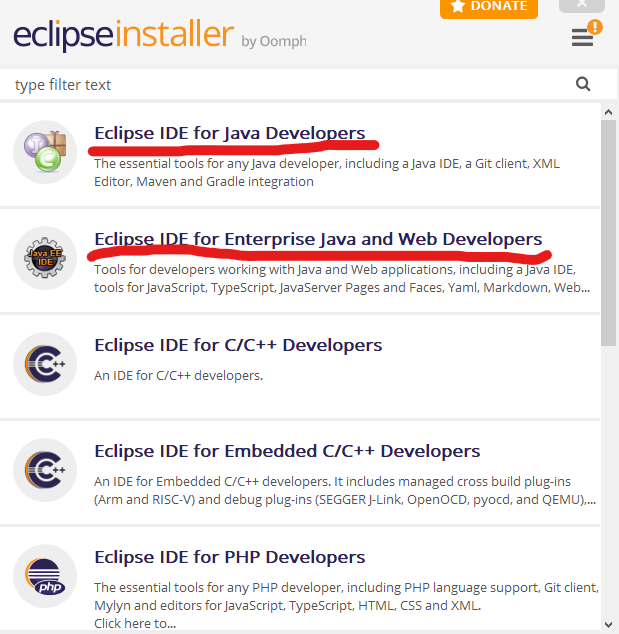This screenshot has width=619, height=634.
Task: Select the Java Developers package icon
Action: tap(45, 152)
